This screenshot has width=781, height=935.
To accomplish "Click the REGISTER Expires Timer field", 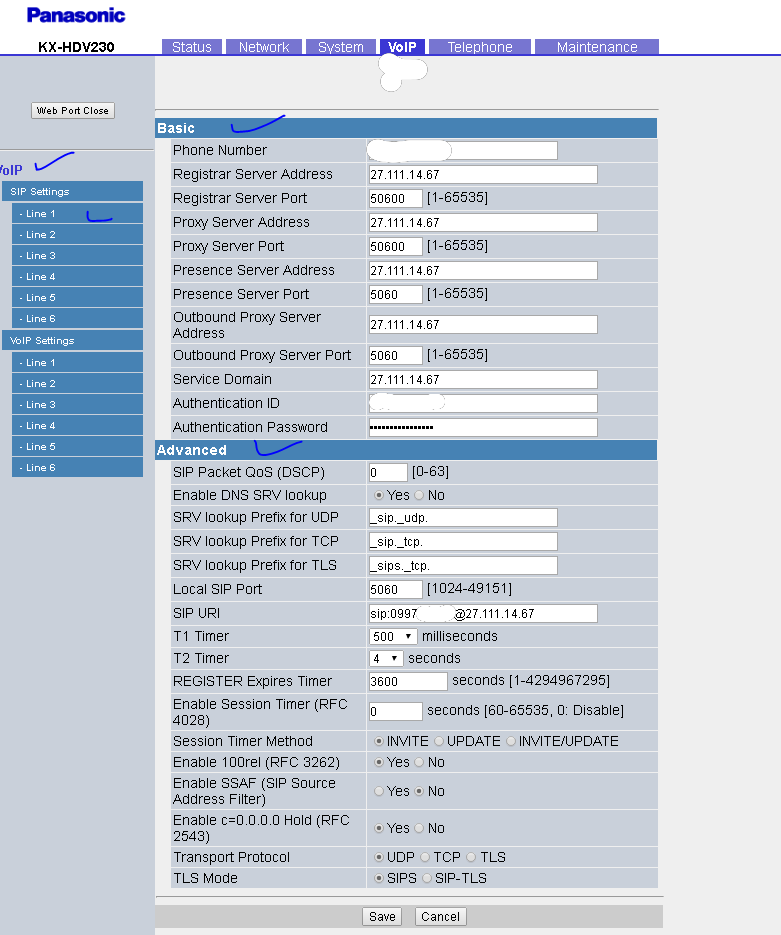I will (407, 681).
